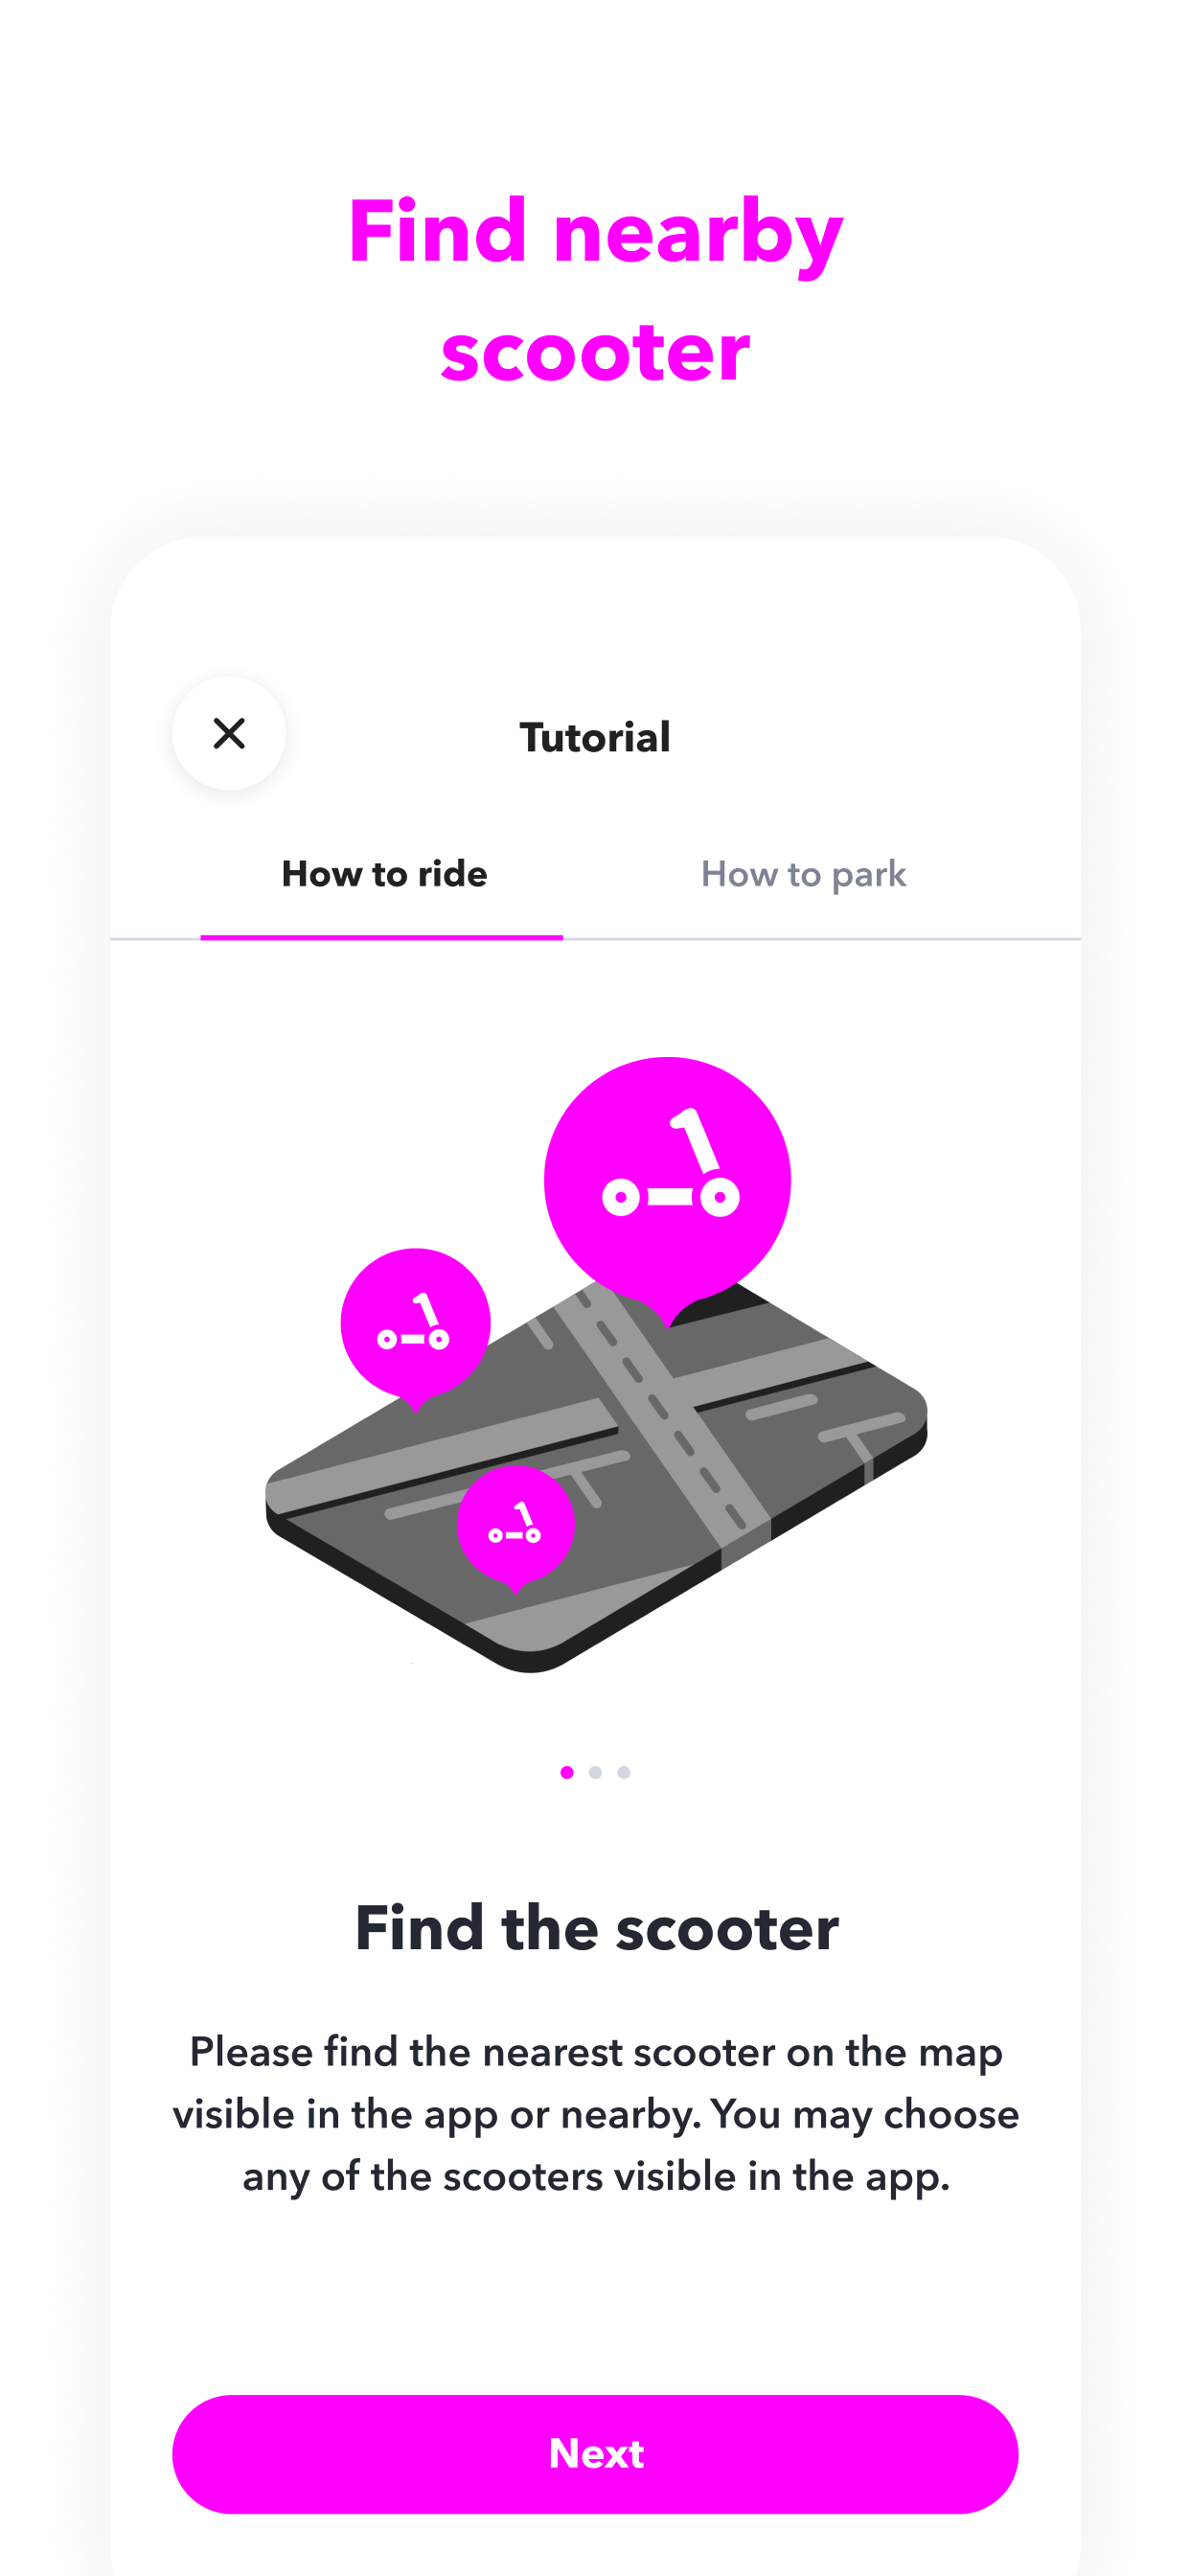Click the pink underline below How to ride
The width and height of the screenshot is (1190, 2576).
pos(381,936)
